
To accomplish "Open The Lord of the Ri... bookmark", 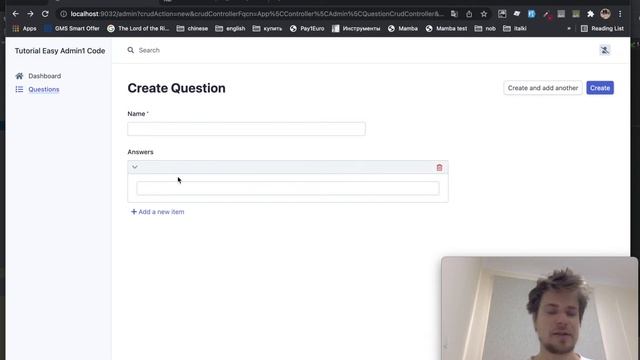I will click(x=138, y=29).
